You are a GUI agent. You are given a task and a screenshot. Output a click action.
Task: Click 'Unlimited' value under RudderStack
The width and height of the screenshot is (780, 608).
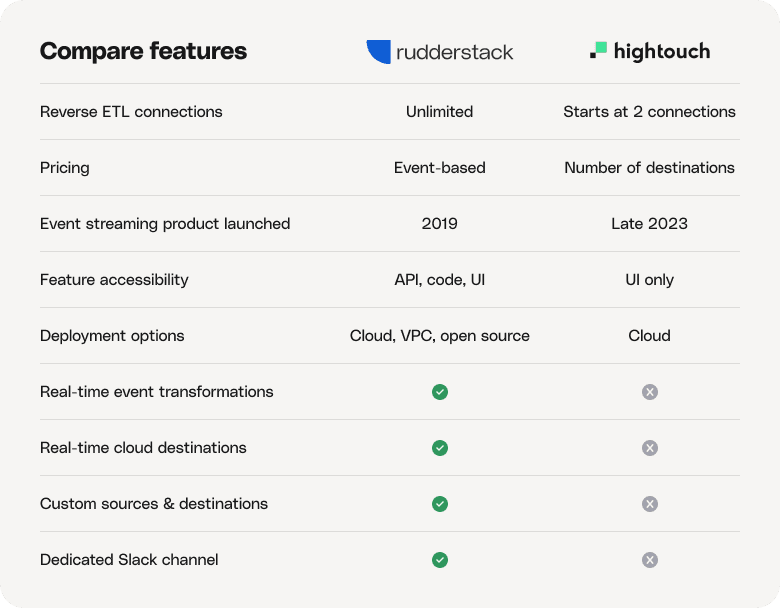click(x=439, y=112)
